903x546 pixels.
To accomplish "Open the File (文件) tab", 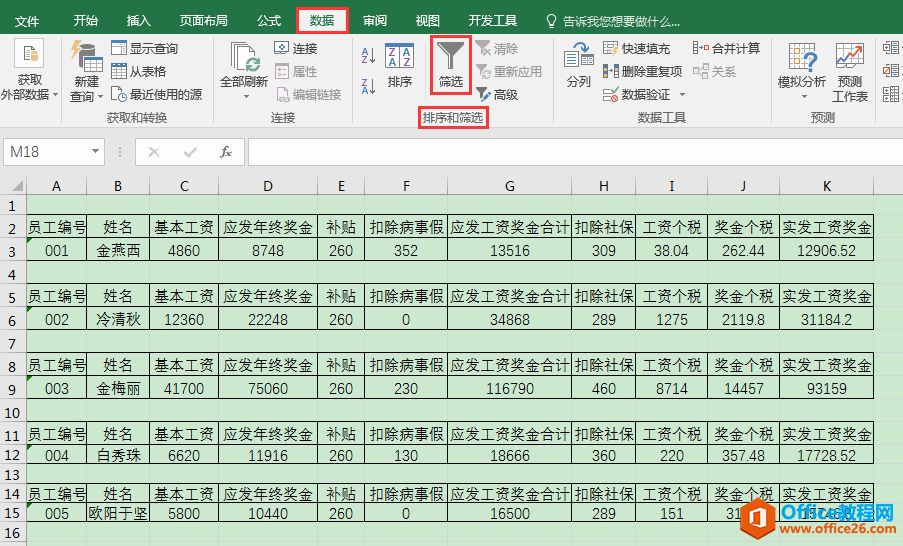I will click(27, 21).
